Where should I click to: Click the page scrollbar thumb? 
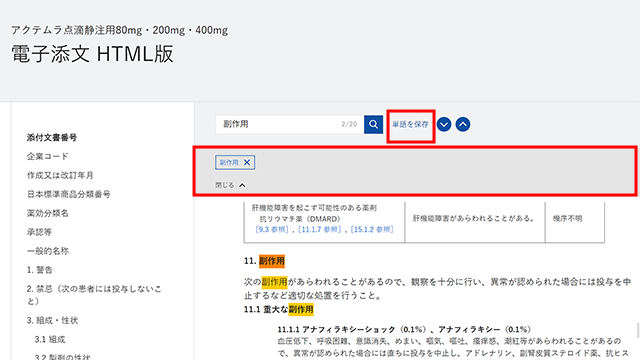pyautogui.click(x=638, y=331)
